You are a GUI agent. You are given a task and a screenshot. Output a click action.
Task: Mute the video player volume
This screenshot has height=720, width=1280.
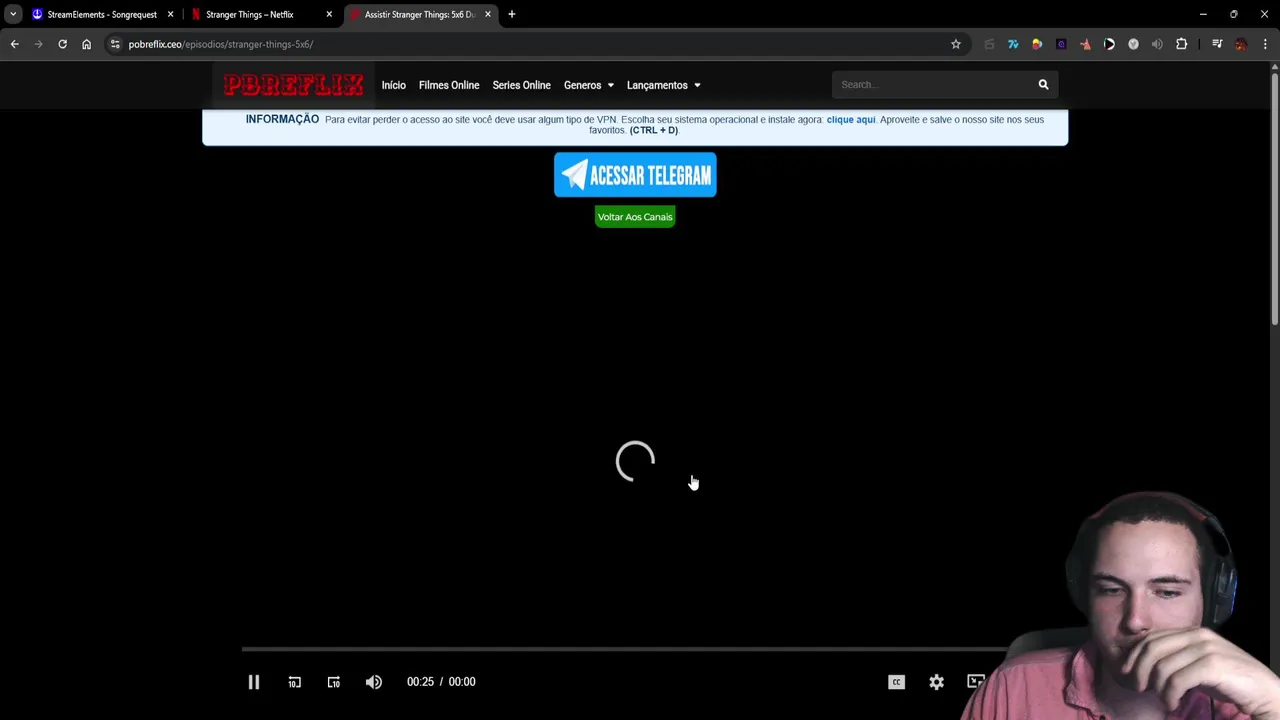click(373, 682)
